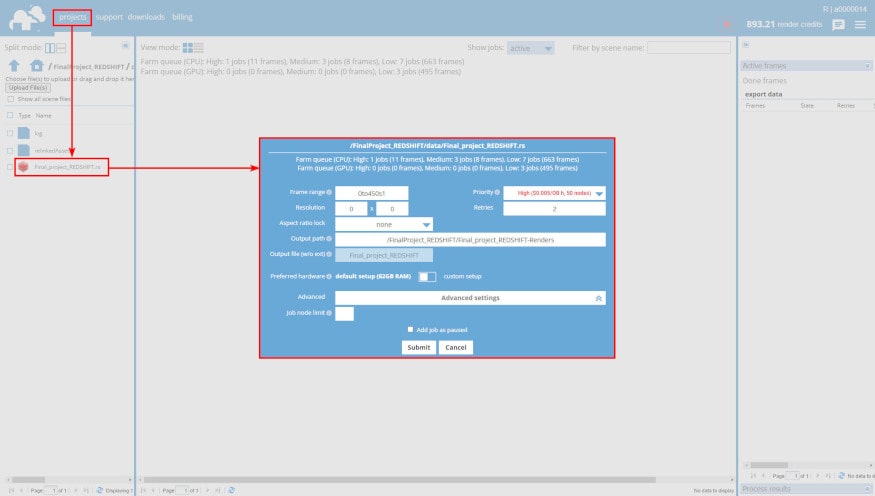The height and width of the screenshot is (496, 875).
Task: Click the Output path info icon
Action: pos(329,239)
